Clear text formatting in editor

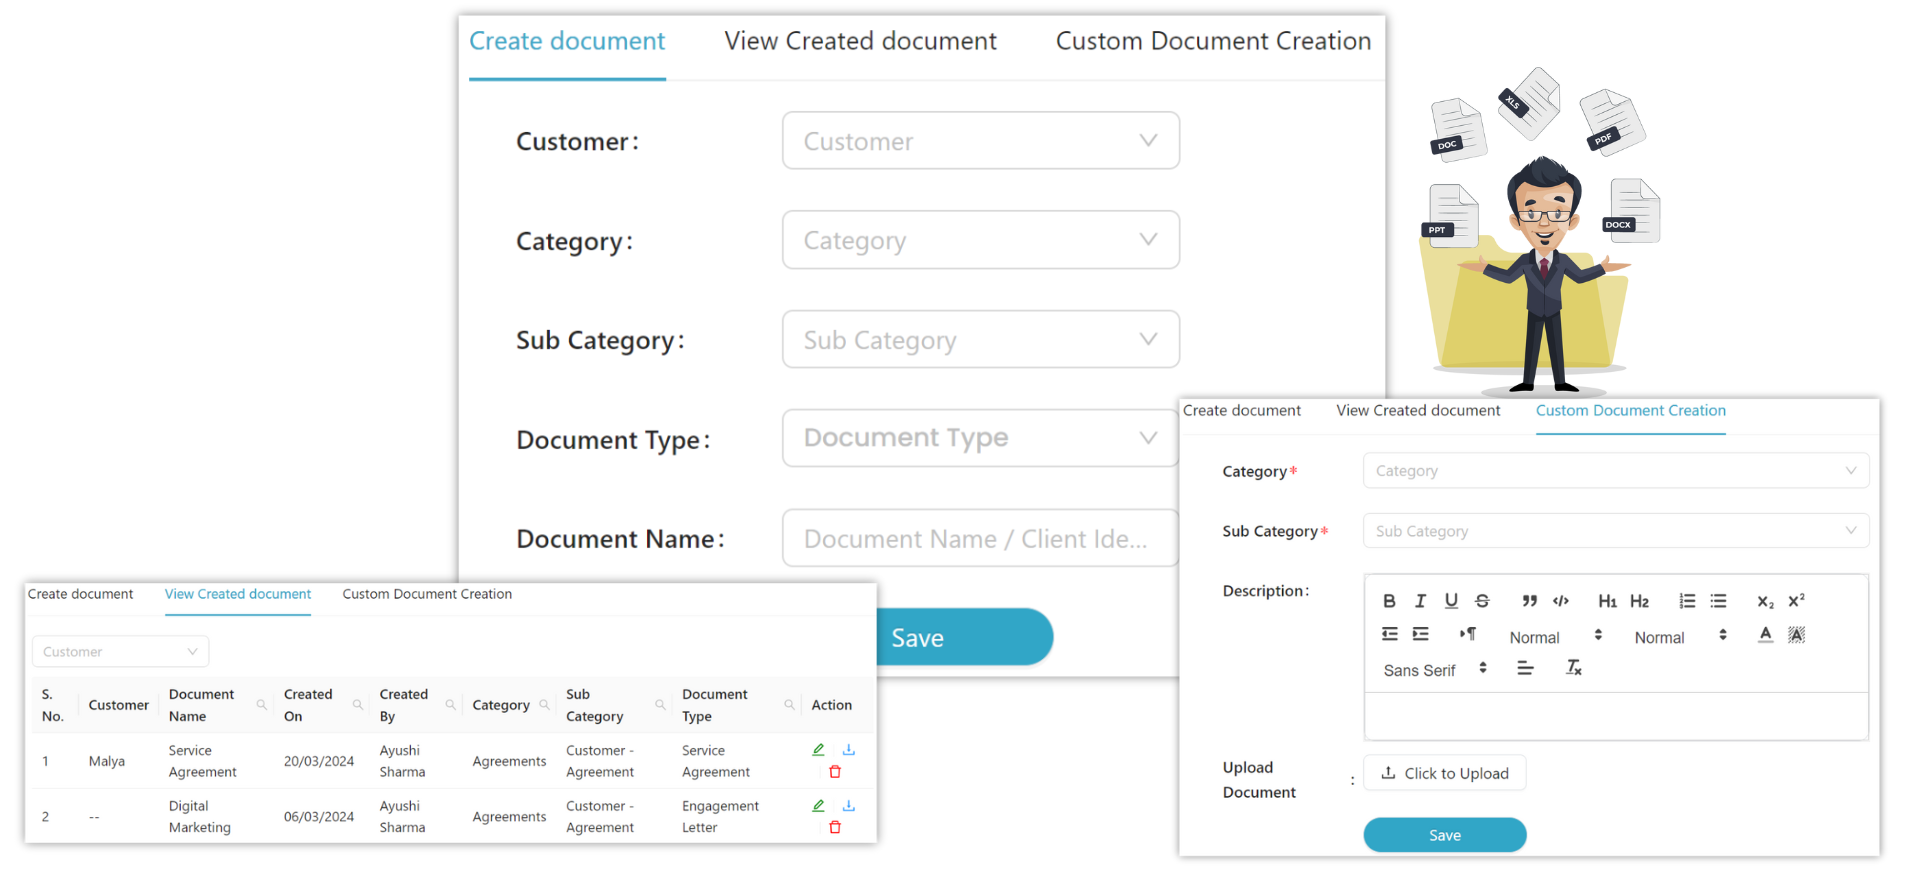click(1574, 668)
